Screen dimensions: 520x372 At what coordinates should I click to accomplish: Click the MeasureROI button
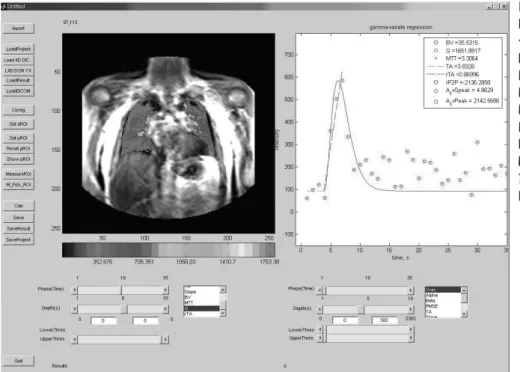coord(18,174)
